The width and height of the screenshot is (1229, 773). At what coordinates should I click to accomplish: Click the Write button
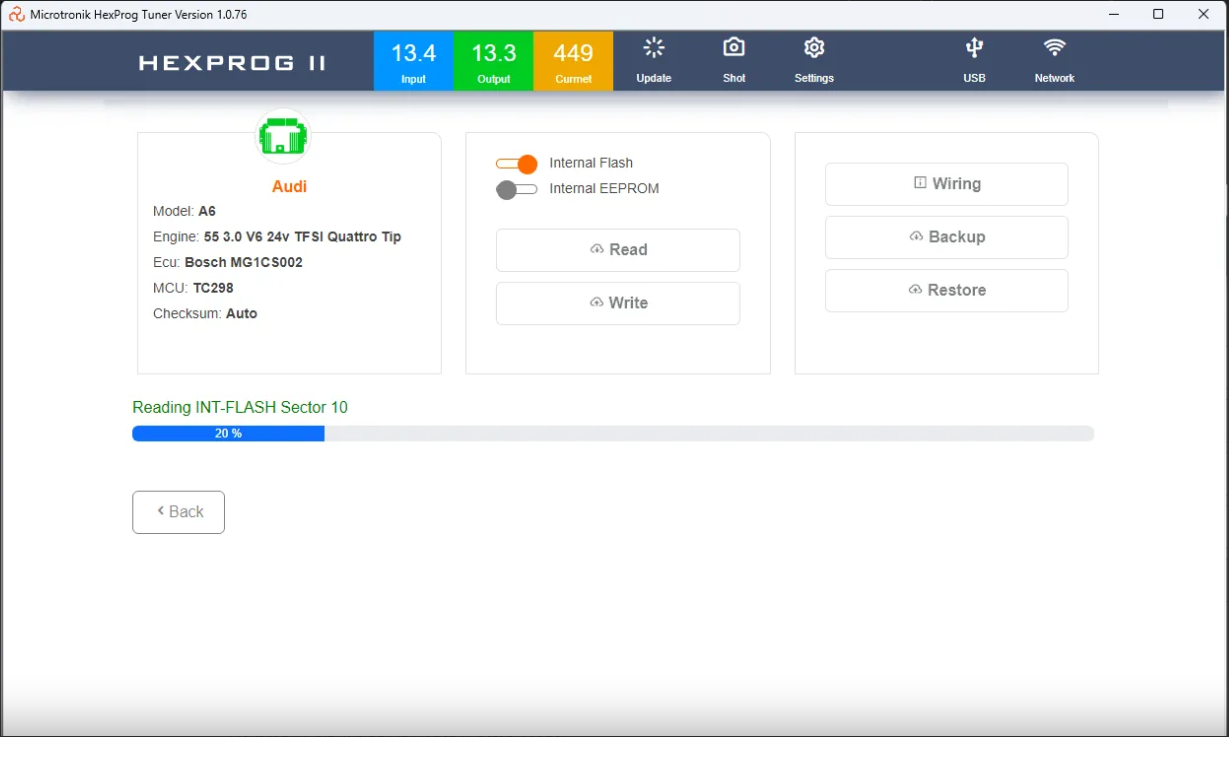pos(618,303)
